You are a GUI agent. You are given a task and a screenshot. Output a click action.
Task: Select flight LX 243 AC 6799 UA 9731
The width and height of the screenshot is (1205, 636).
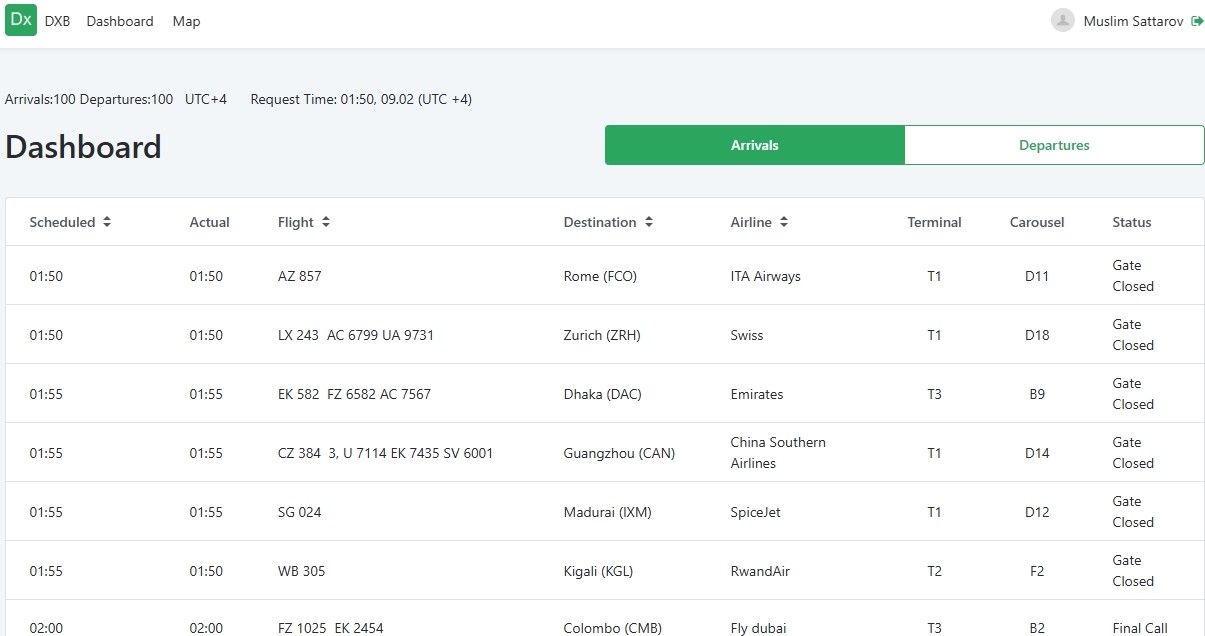click(x=356, y=335)
